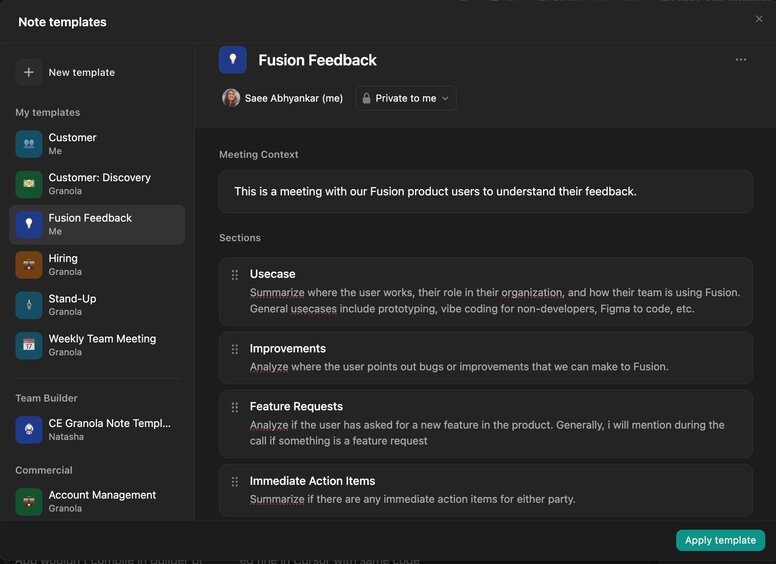
Task: Click the My templates heading
Action: pyautogui.click(x=48, y=113)
